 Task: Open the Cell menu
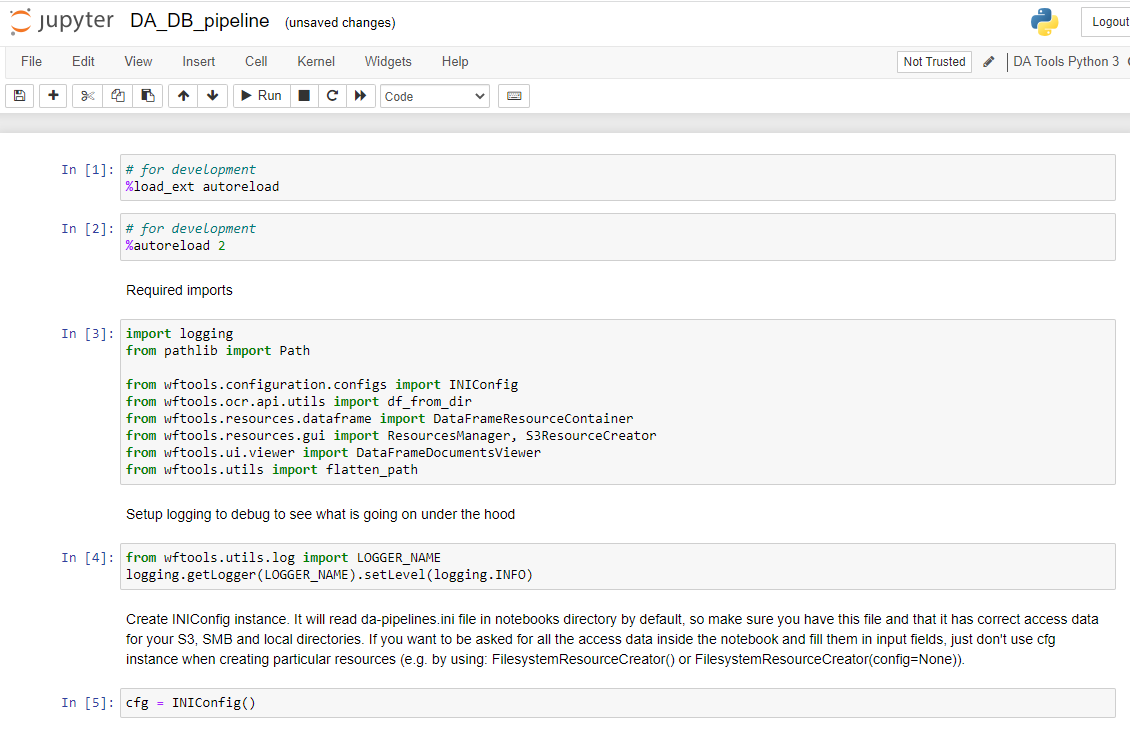pos(256,62)
